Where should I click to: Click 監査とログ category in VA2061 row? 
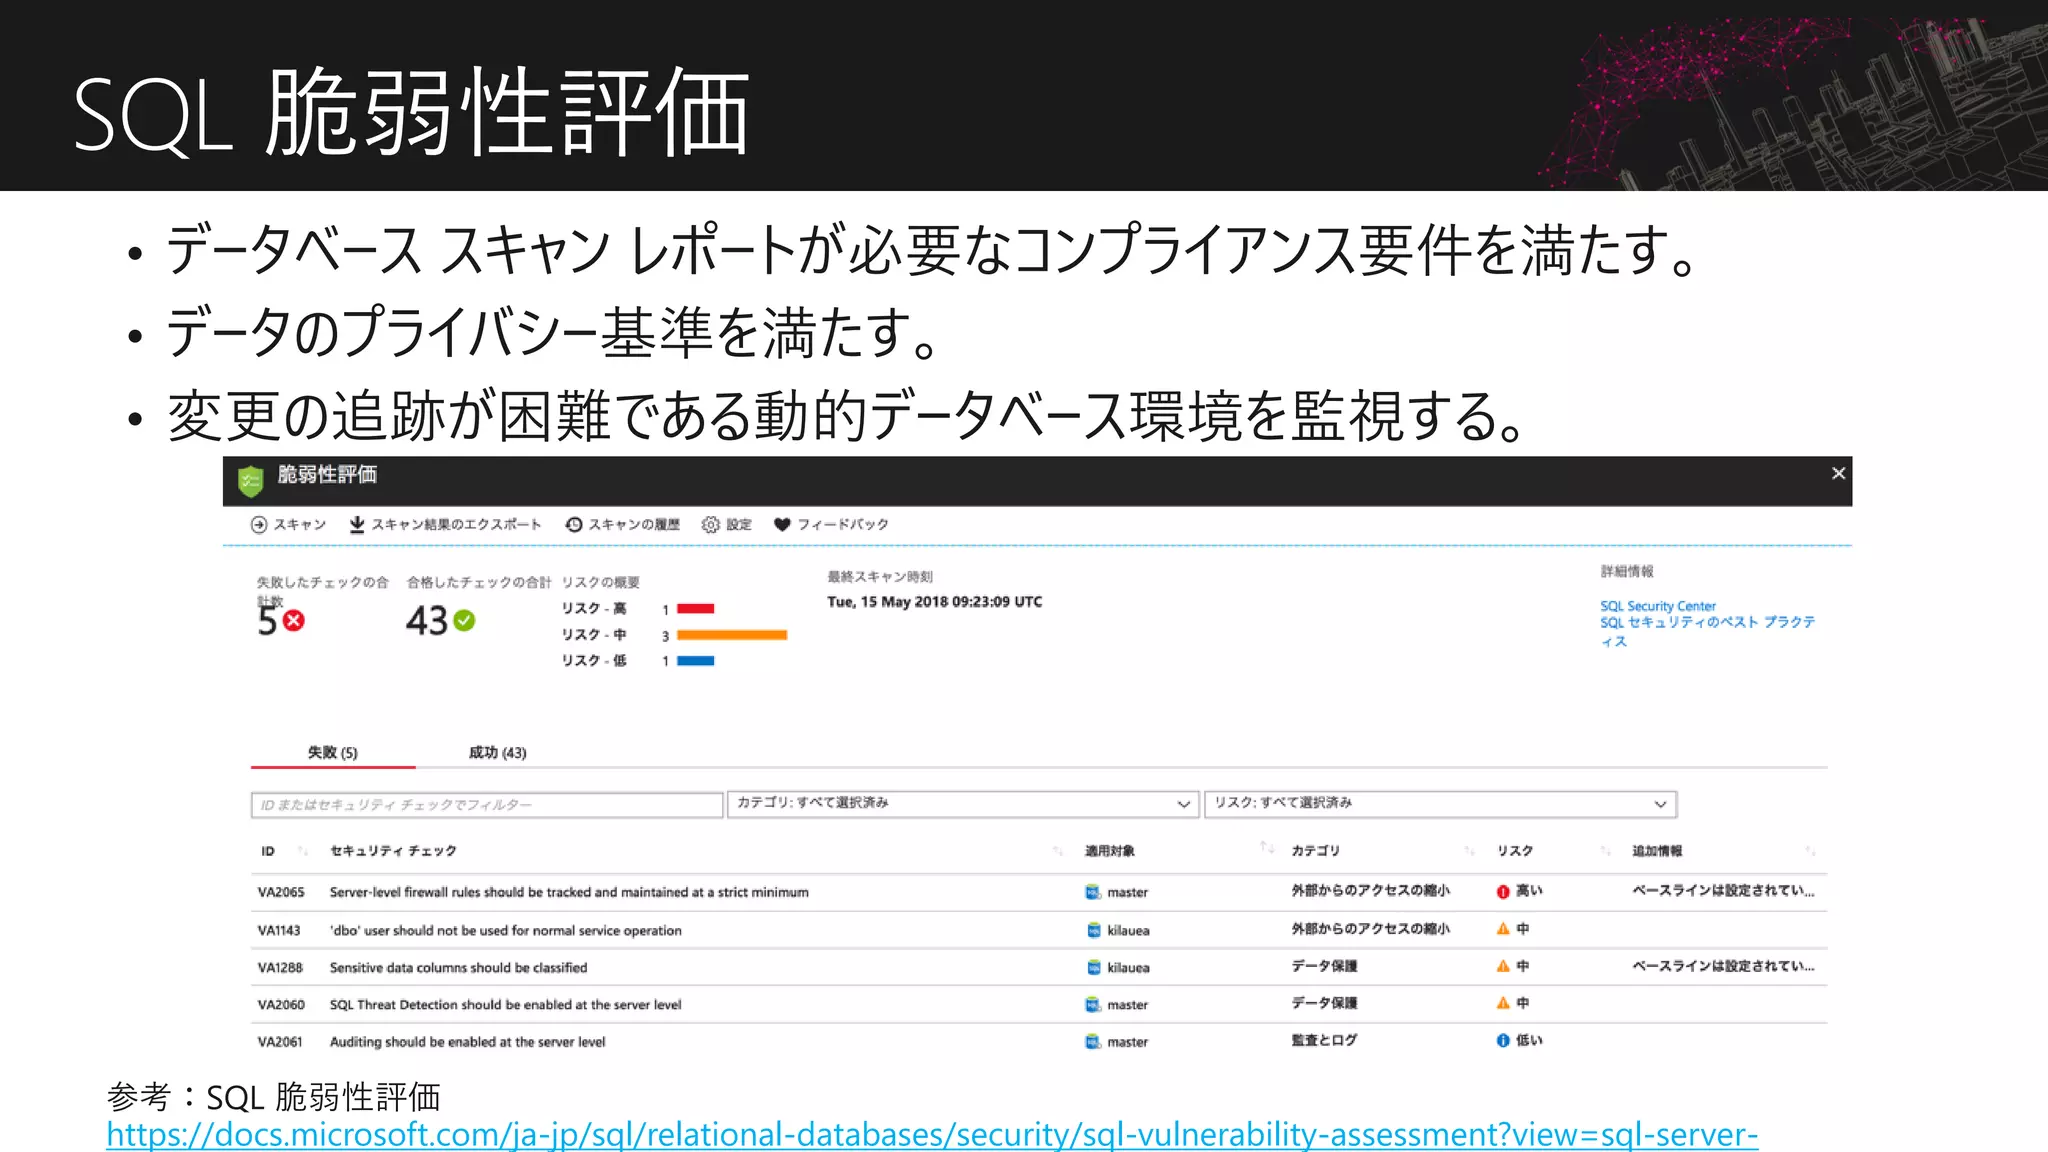click(1324, 1040)
